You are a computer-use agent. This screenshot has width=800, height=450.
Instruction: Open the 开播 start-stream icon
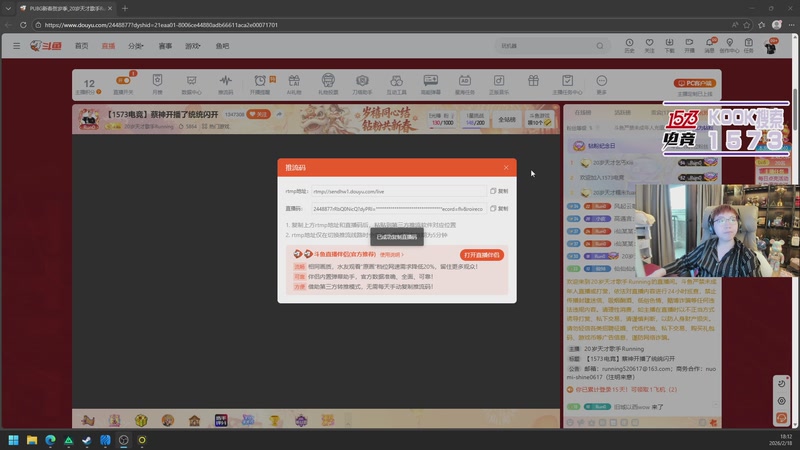pyautogui.click(x=689, y=45)
